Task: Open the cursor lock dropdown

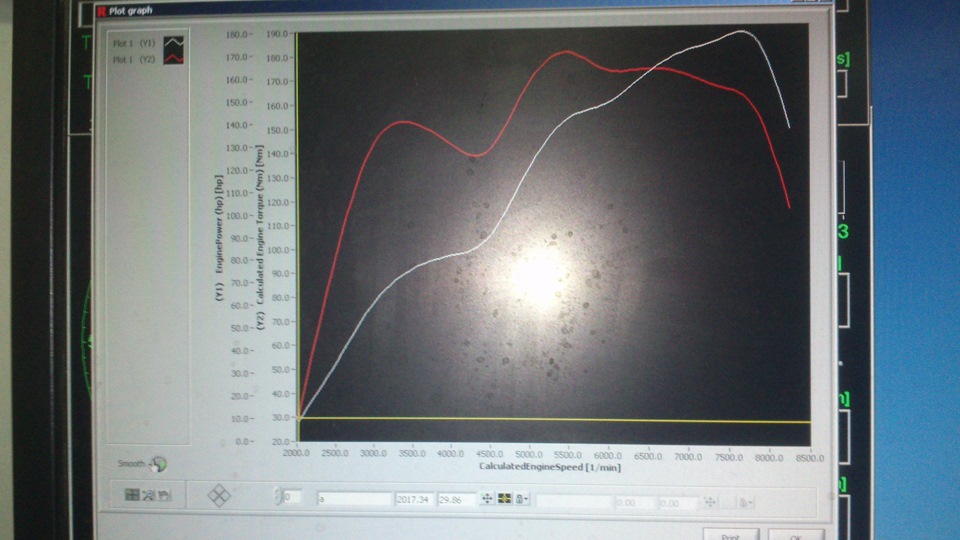Action: pyautogui.click(x=522, y=500)
